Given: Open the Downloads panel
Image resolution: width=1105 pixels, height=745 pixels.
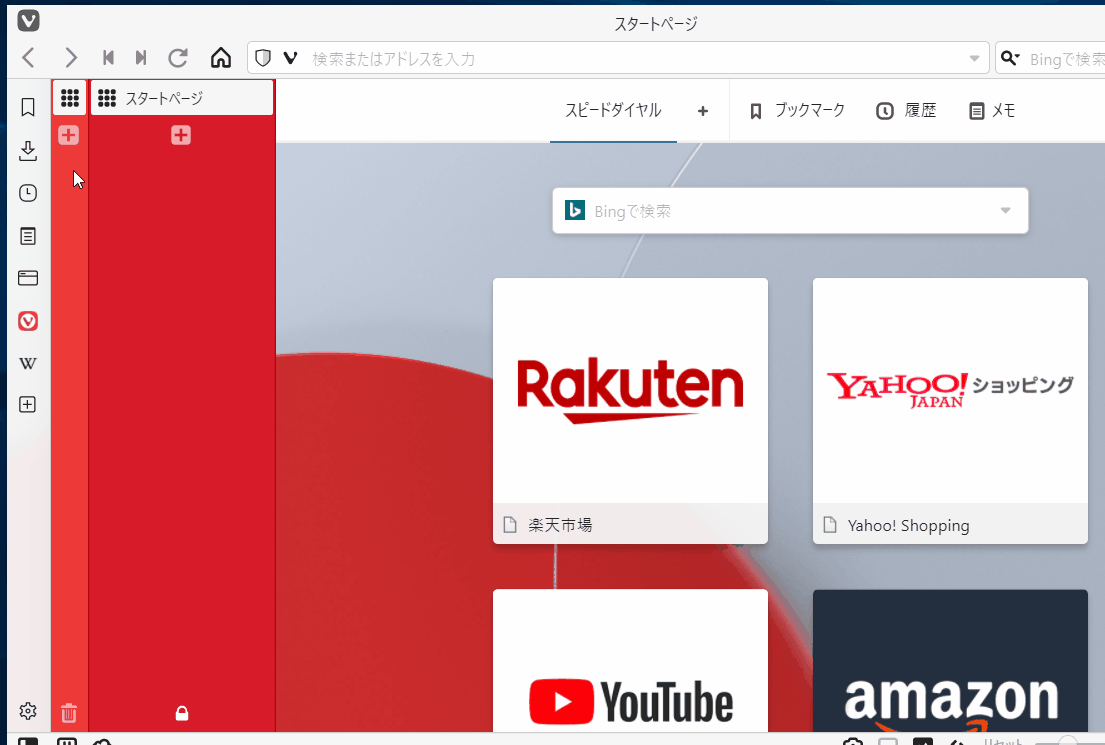Looking at the screenshot, I should (27, 150).
